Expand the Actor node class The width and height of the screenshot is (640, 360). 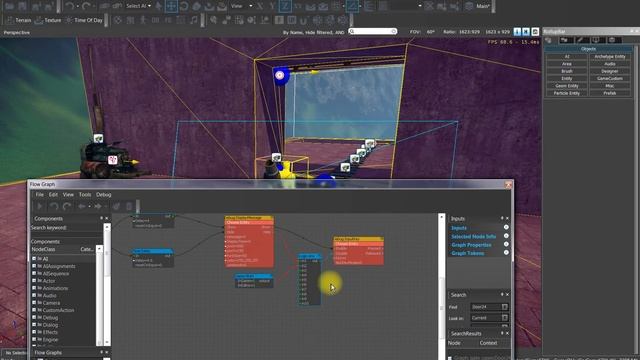click(34, 281)
